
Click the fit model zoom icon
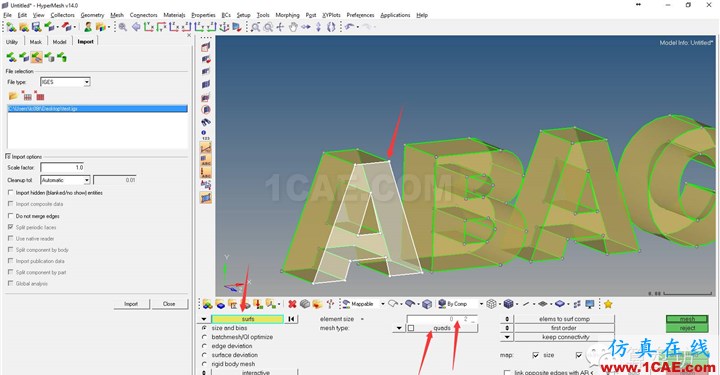tap(256, 27)
